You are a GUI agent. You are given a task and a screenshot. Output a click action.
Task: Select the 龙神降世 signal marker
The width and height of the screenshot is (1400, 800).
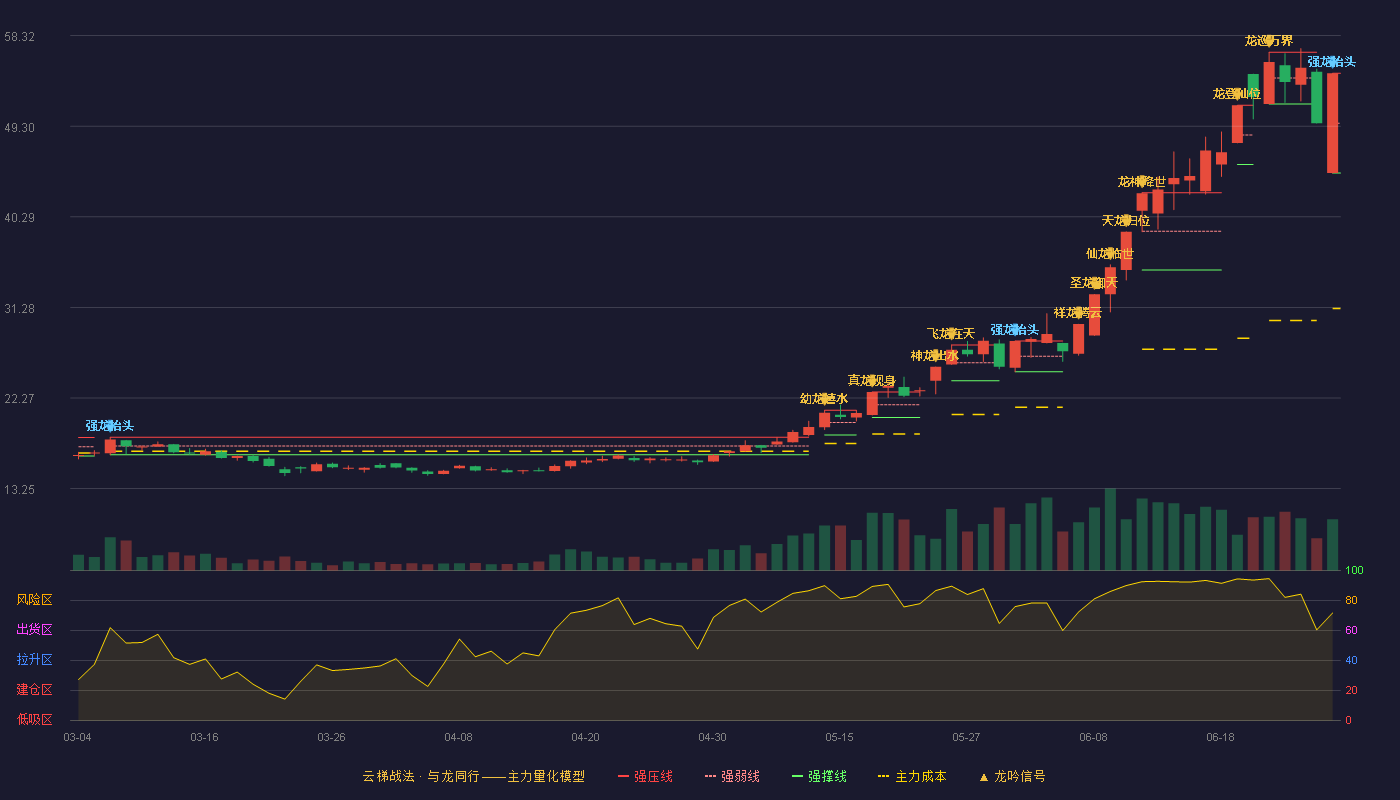(x=1142, y=181)
